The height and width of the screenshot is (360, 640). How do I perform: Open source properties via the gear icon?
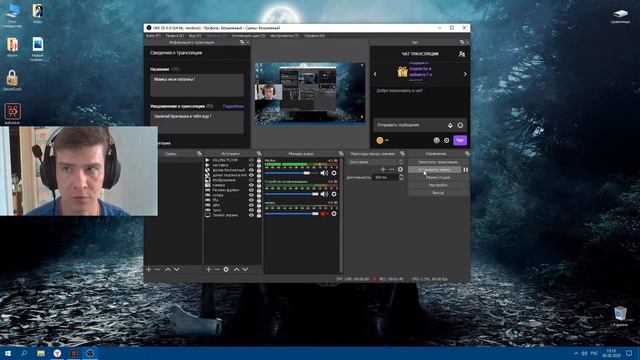point(226,269)
